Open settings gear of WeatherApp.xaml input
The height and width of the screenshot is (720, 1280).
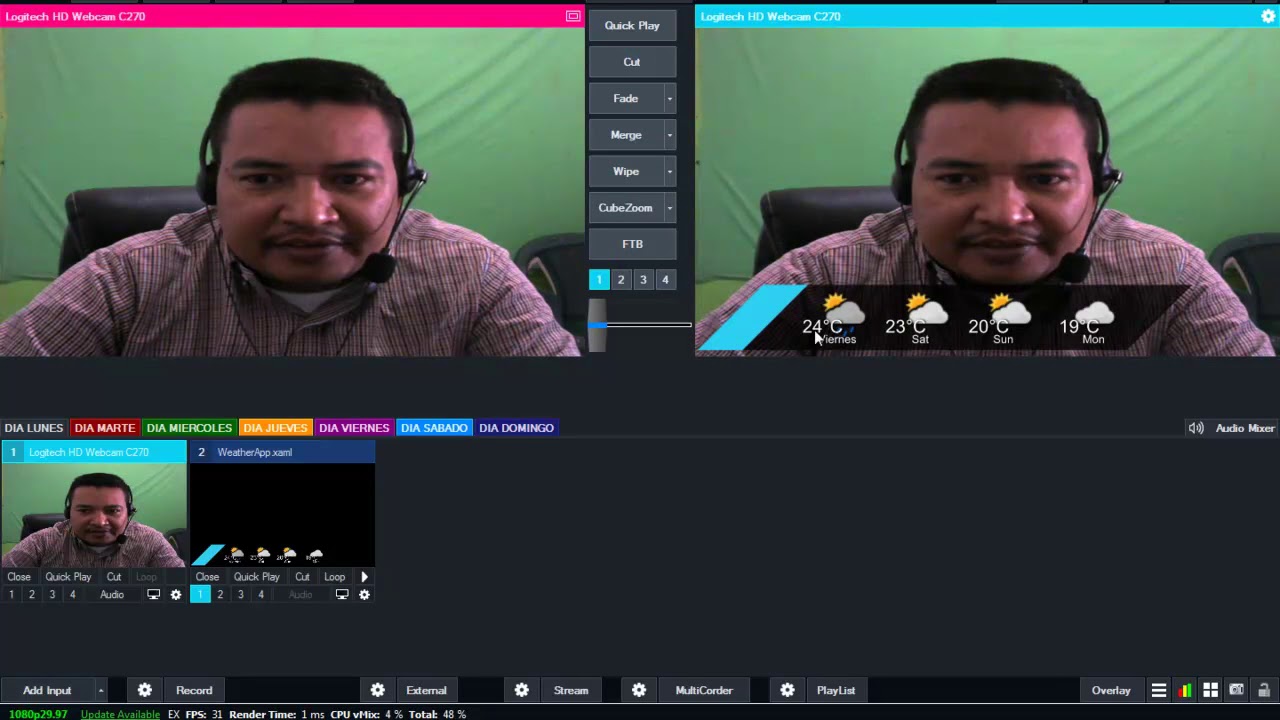point(364,595)
